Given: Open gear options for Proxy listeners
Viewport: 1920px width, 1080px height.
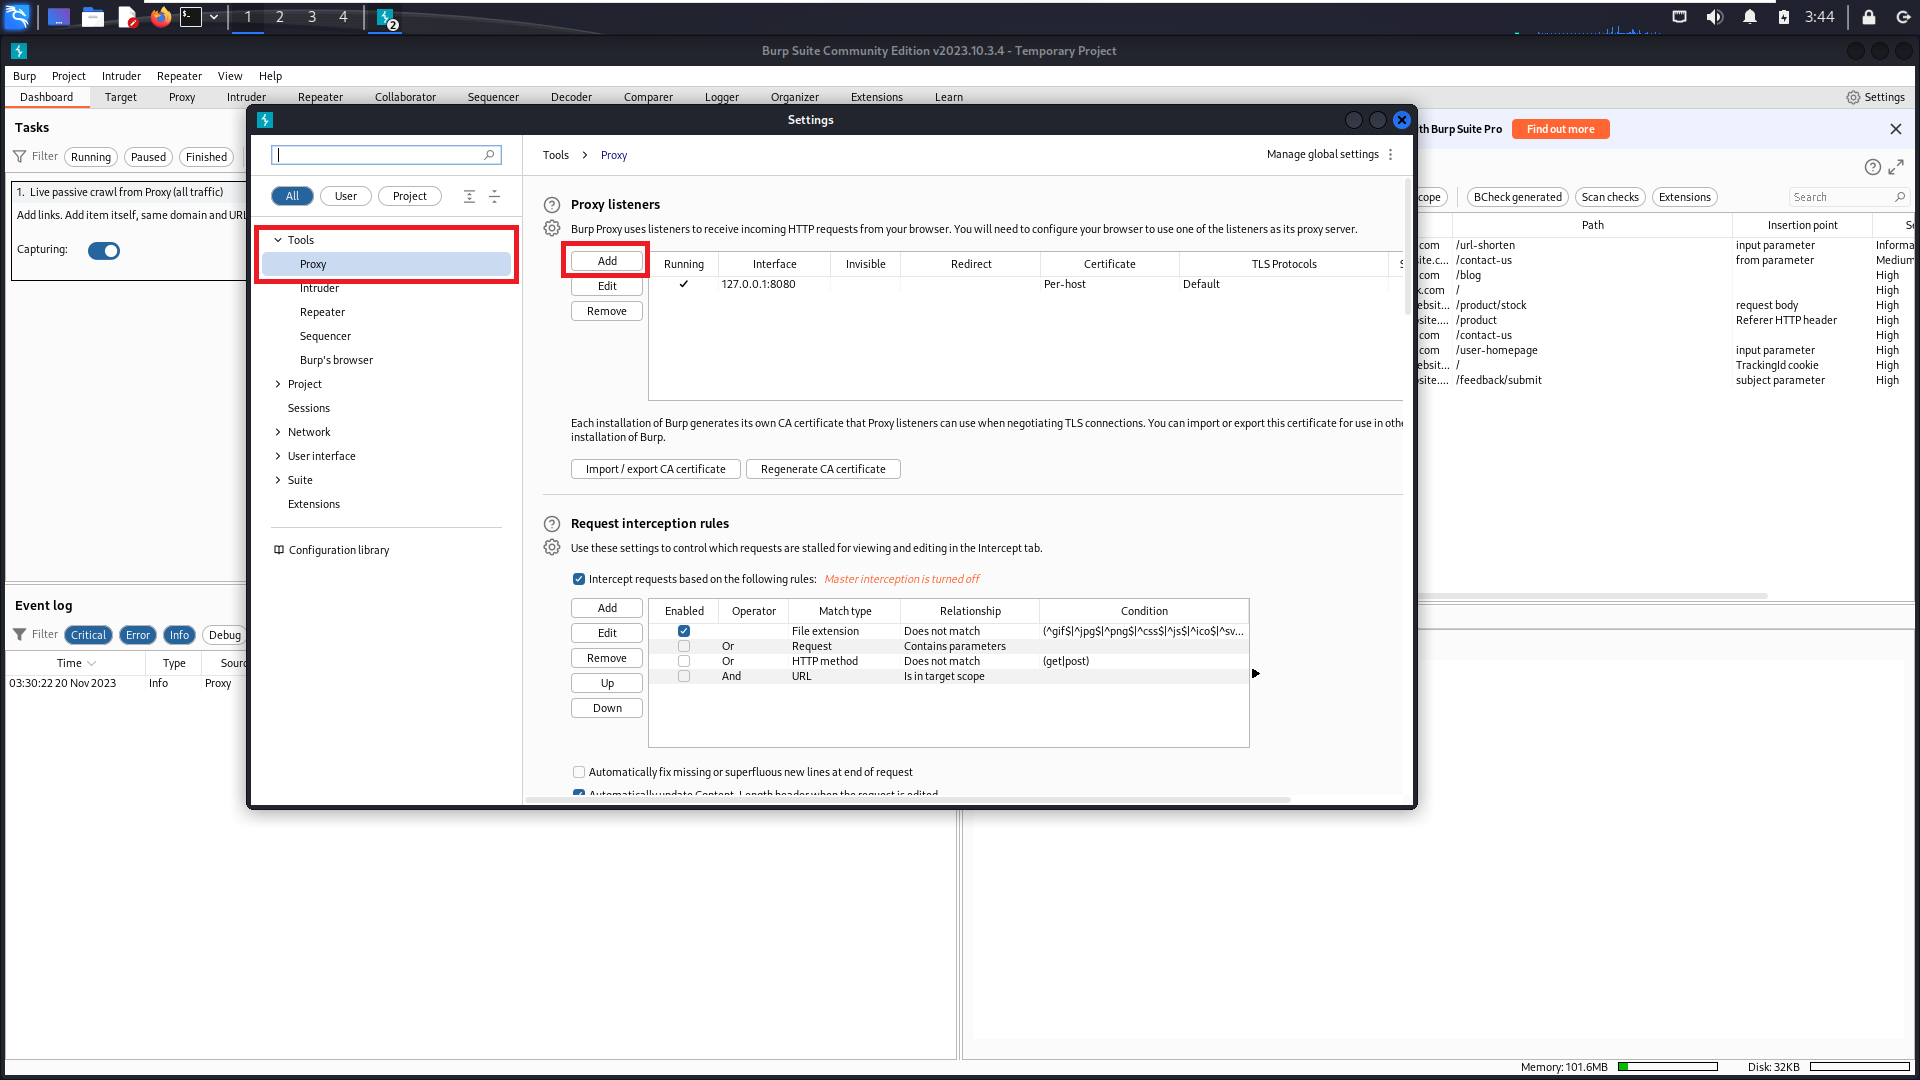Looking at the screenshot, I should (551, 228).
